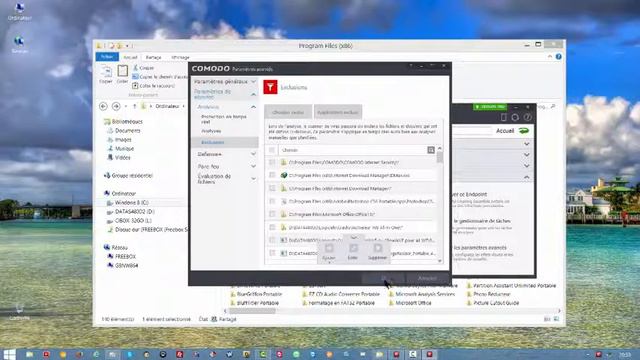Click the Explorer search magnifier icon
The width and height of the screenshot is (640, 360).
pos(553,106)
